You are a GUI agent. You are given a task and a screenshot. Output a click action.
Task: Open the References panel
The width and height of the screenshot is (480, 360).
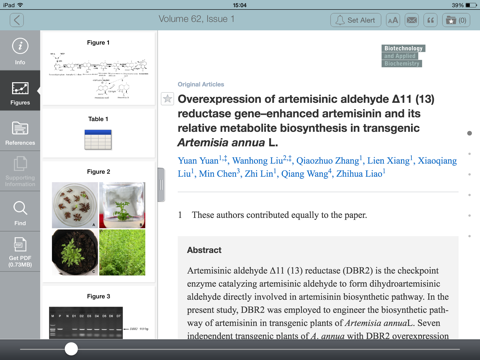coord(20,131)
